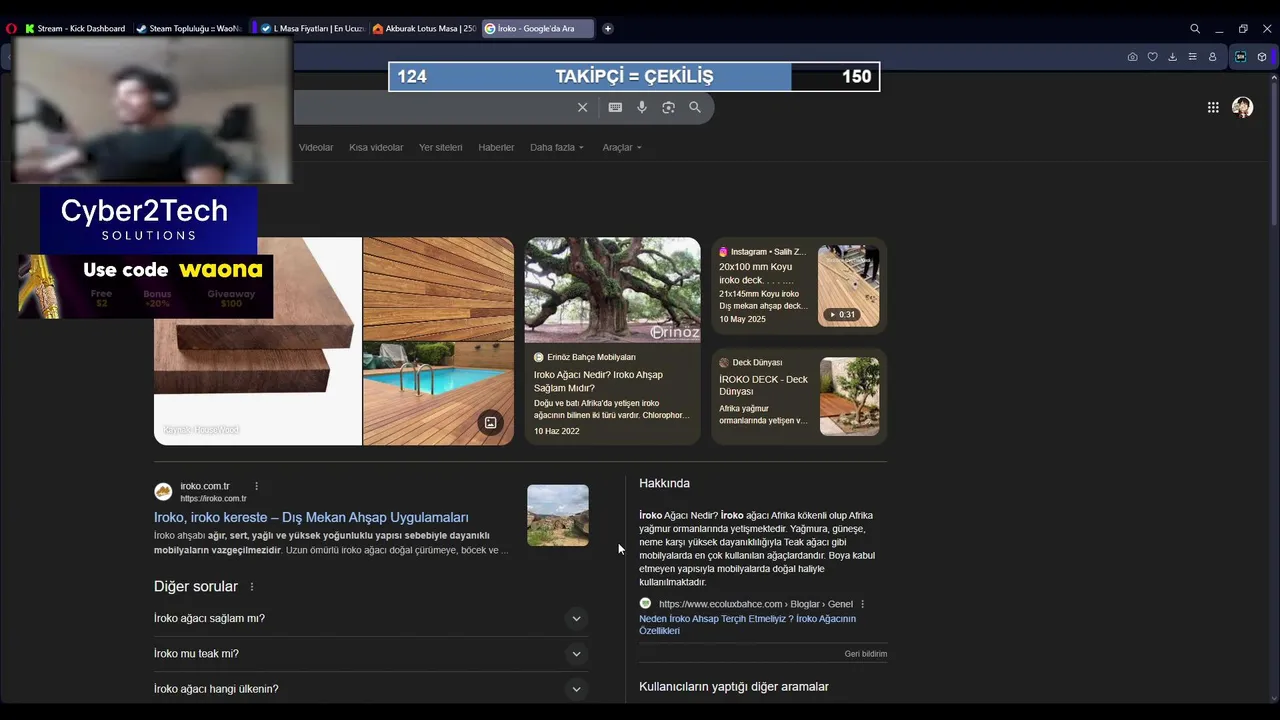Switch to Stream - Kick Dashboard tab

(75, 28)
